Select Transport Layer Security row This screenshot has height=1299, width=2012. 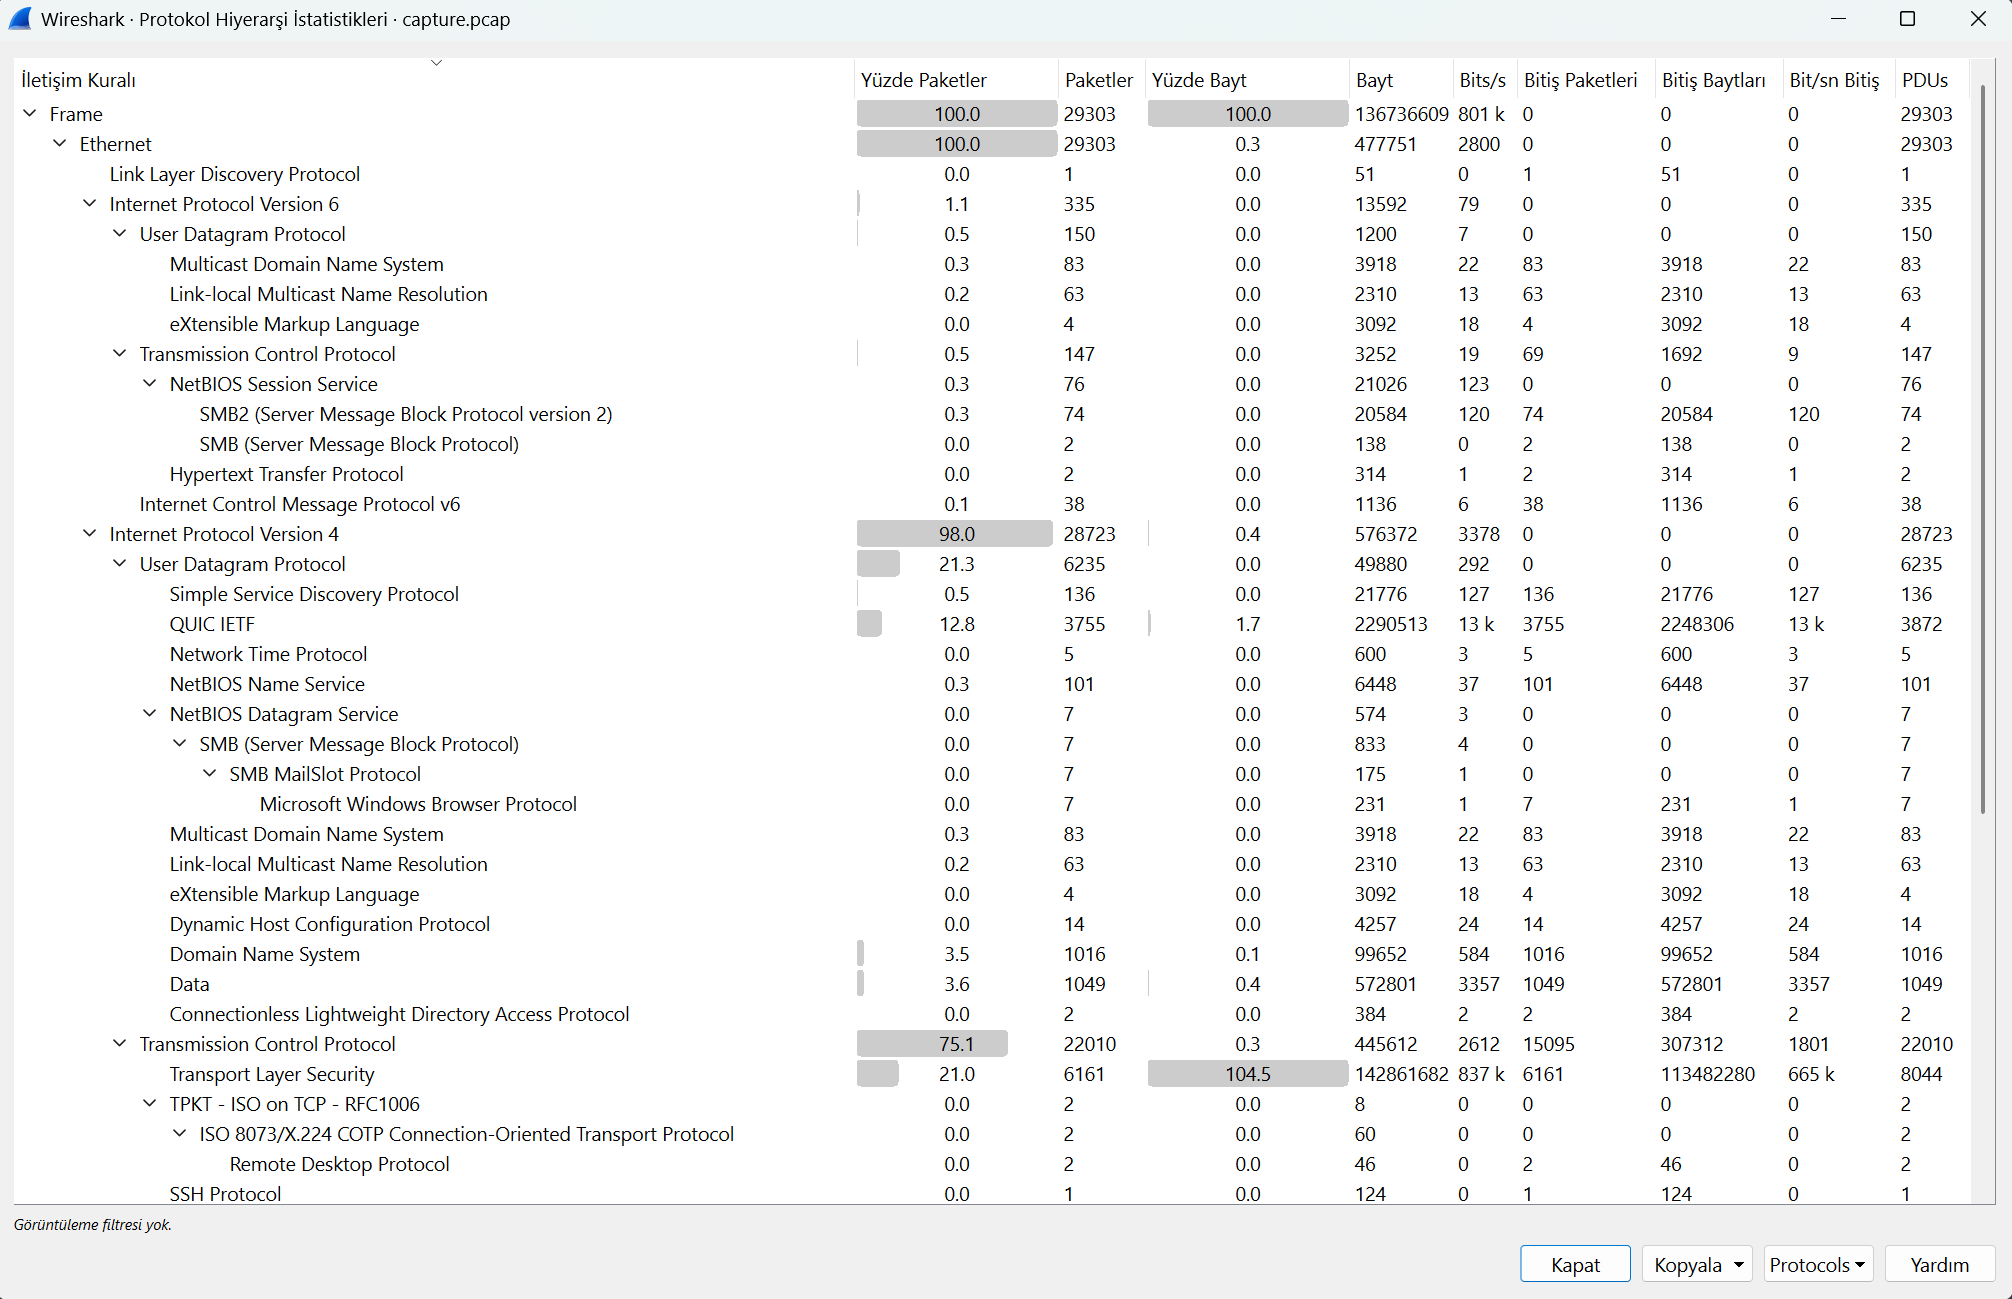point(272,1074)
